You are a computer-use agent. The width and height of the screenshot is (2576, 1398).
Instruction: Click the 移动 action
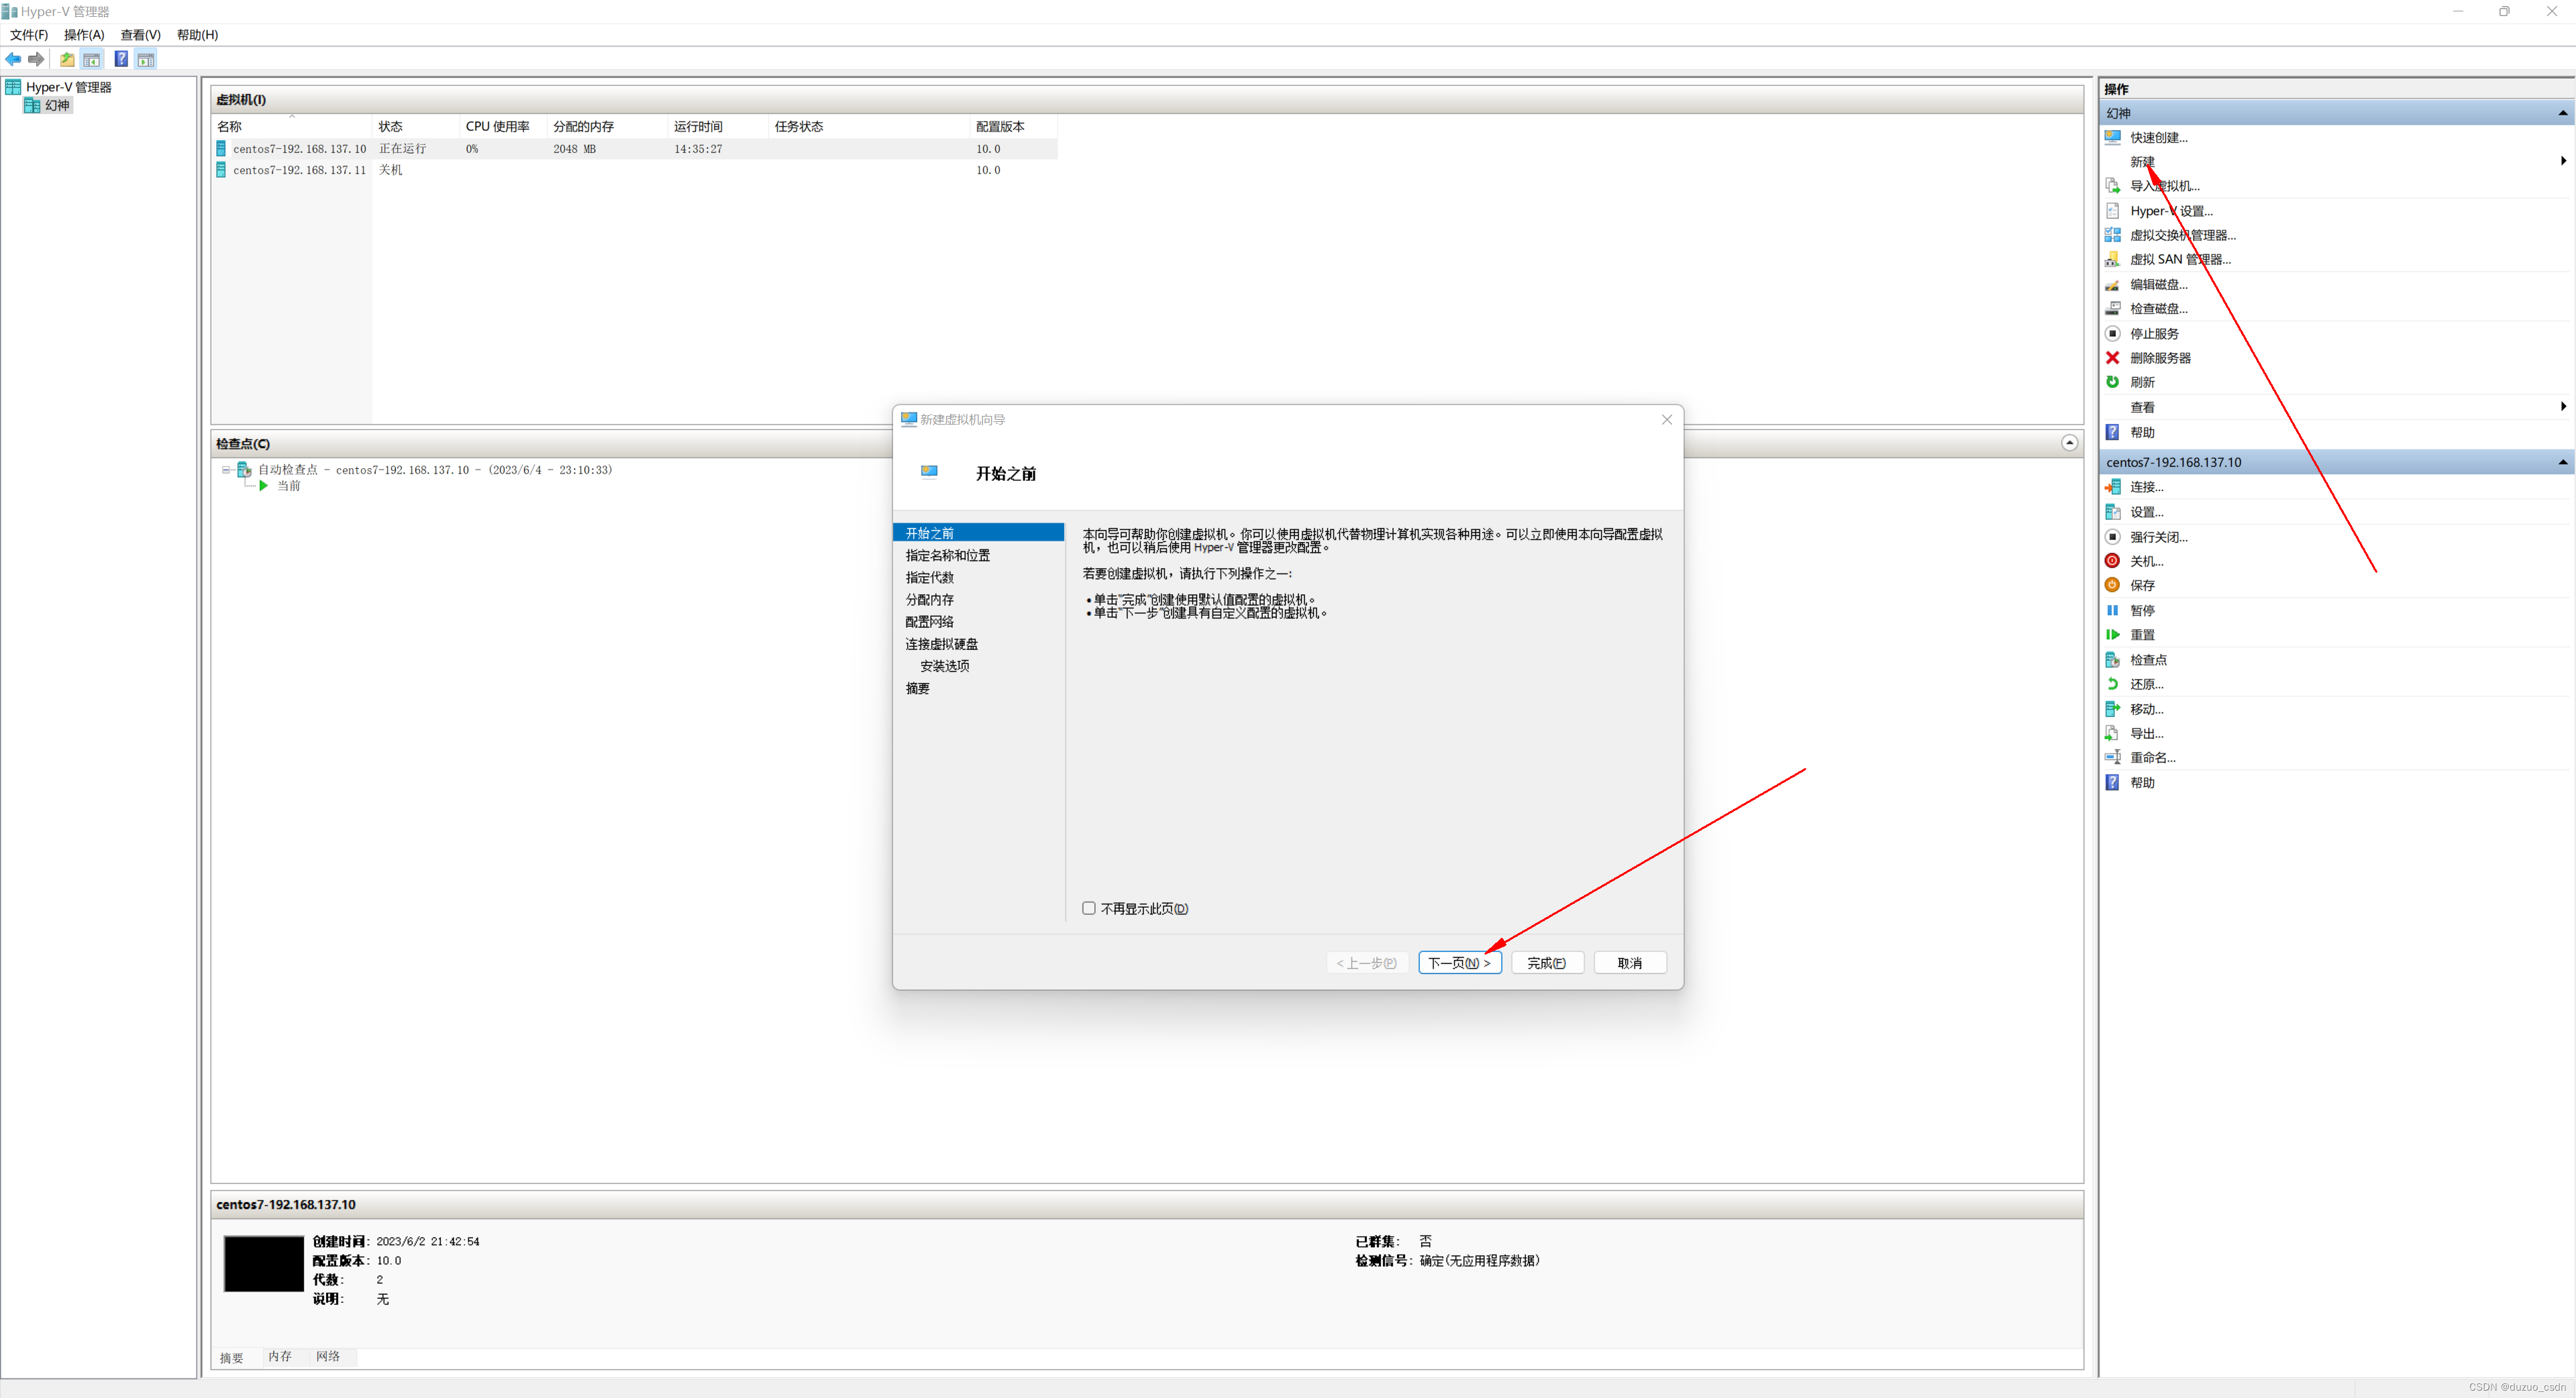tap(2146, 709)
